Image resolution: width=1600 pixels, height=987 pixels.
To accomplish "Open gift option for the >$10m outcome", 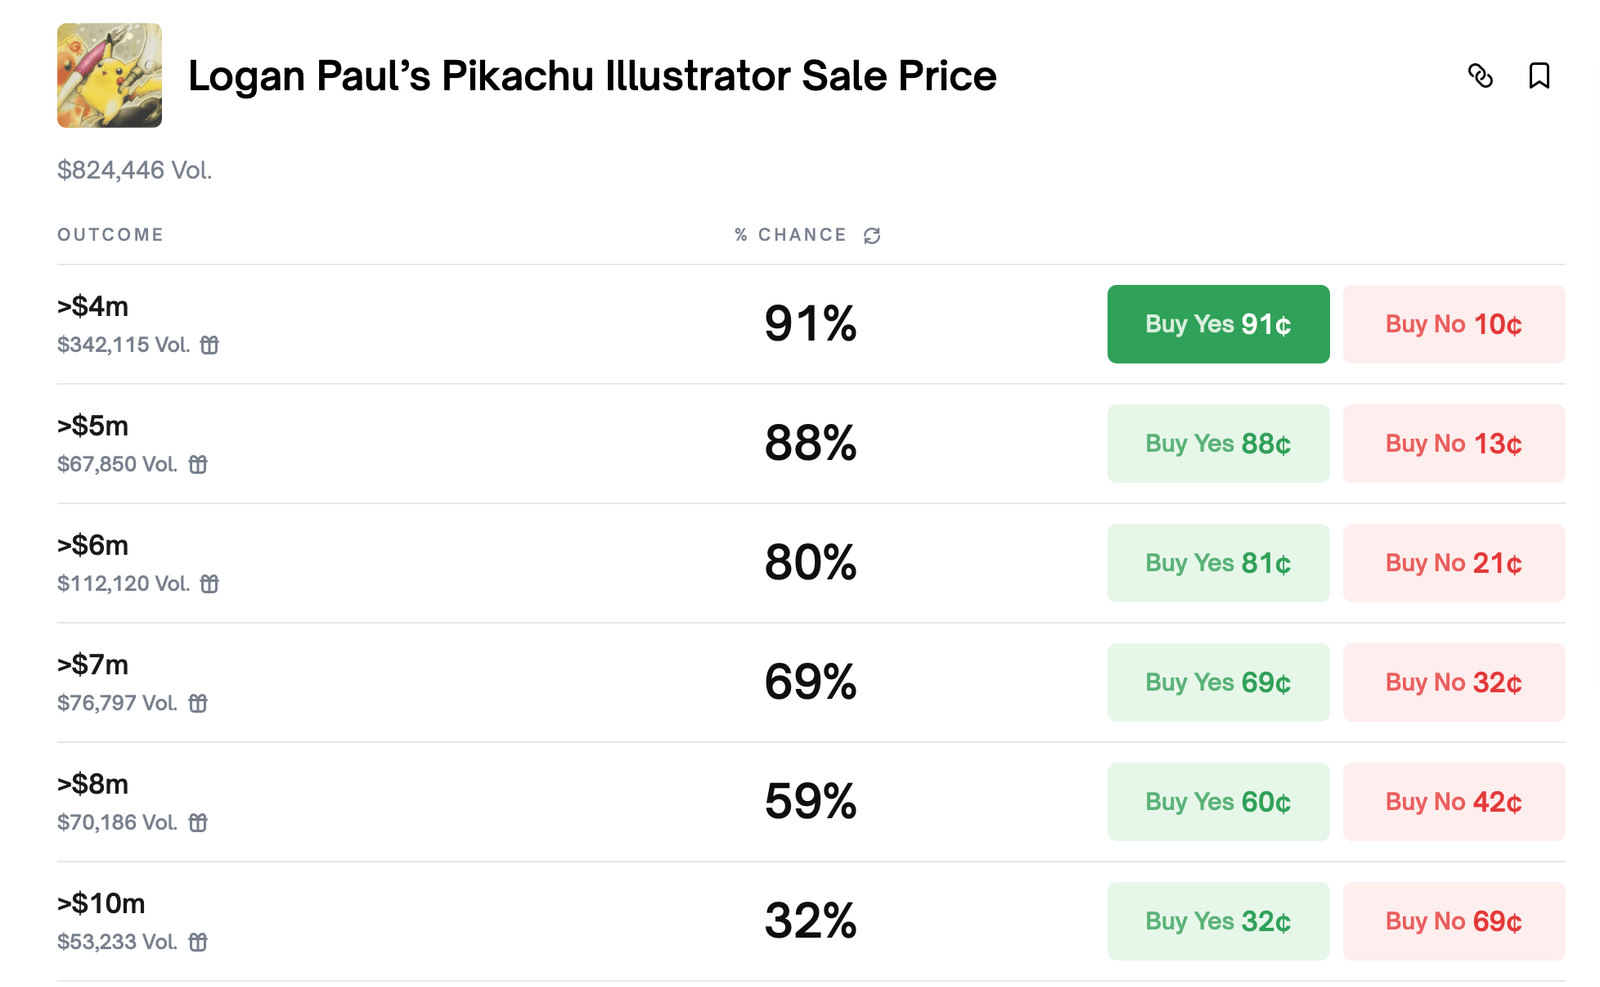I will click(x=198, y=941).
